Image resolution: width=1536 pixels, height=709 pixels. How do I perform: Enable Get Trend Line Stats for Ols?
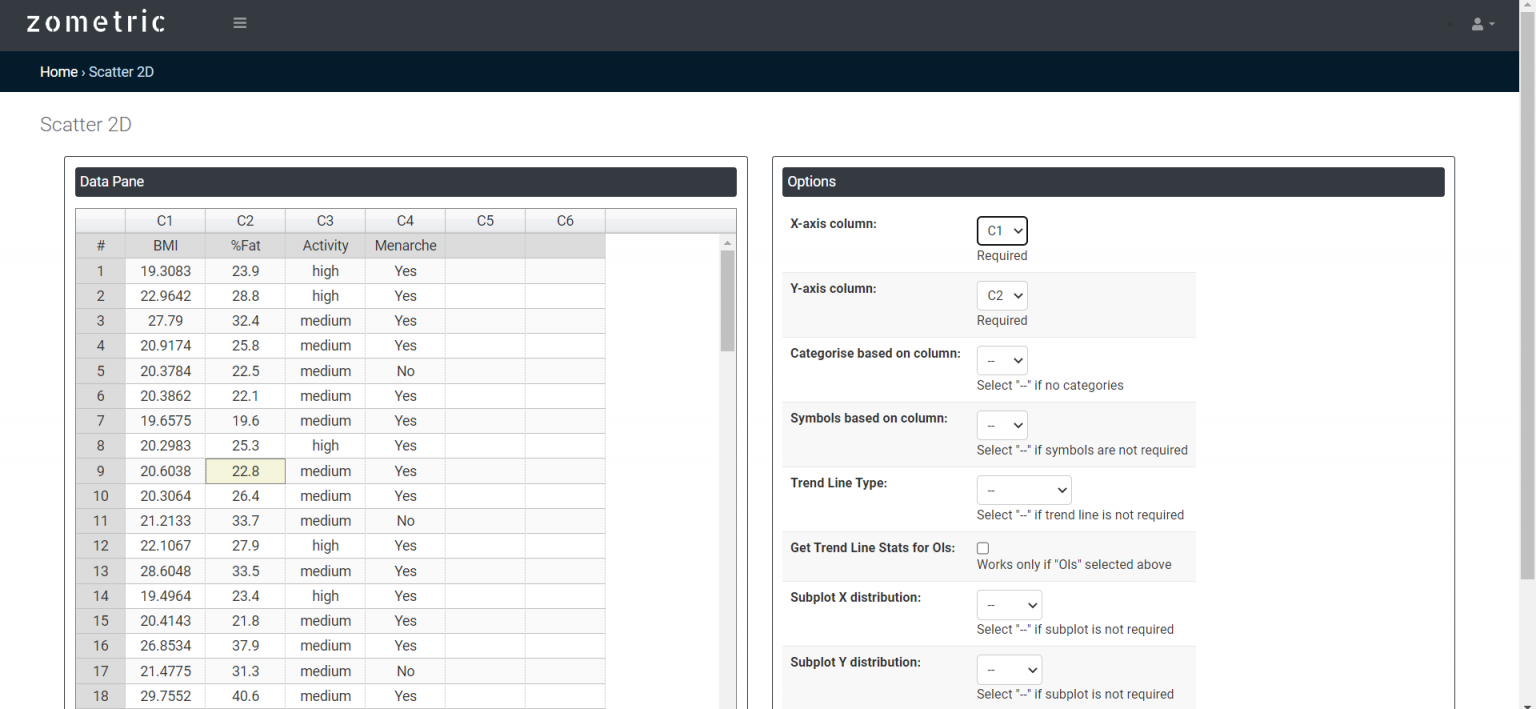click(x=983, y=548)
